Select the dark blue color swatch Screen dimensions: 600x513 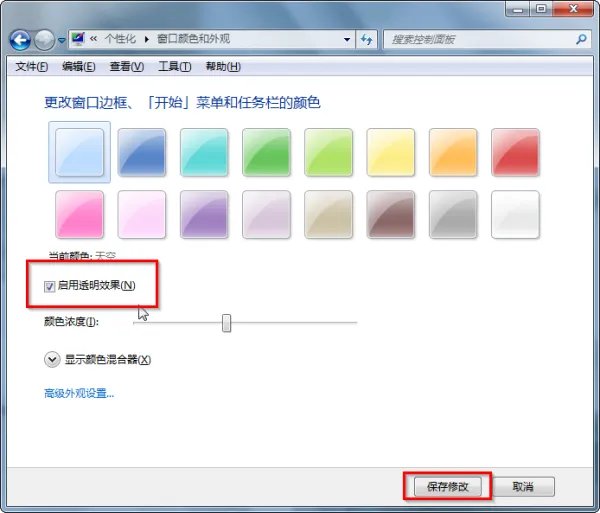click(x=142, y=152)
